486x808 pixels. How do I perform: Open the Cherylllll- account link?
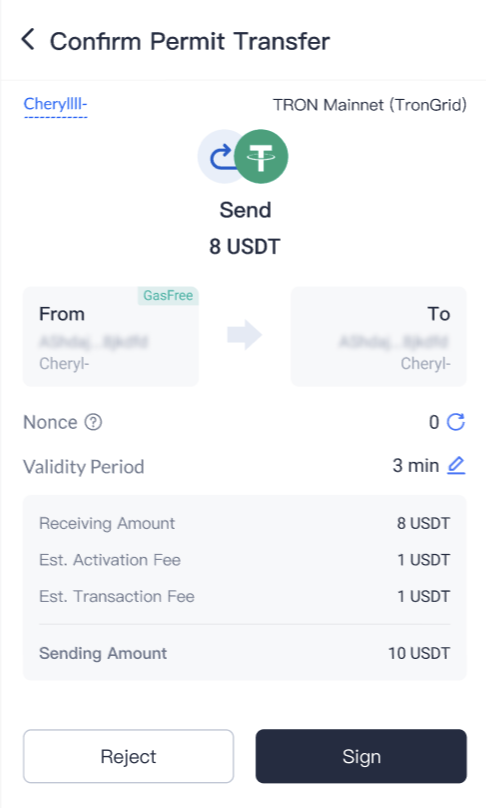55,105
